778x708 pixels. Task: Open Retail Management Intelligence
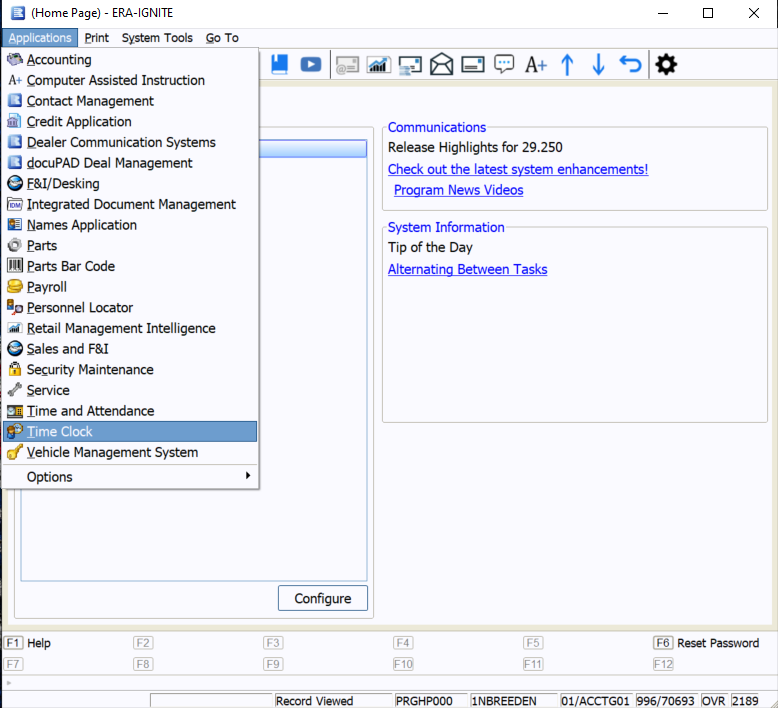[x=130, y=328]
